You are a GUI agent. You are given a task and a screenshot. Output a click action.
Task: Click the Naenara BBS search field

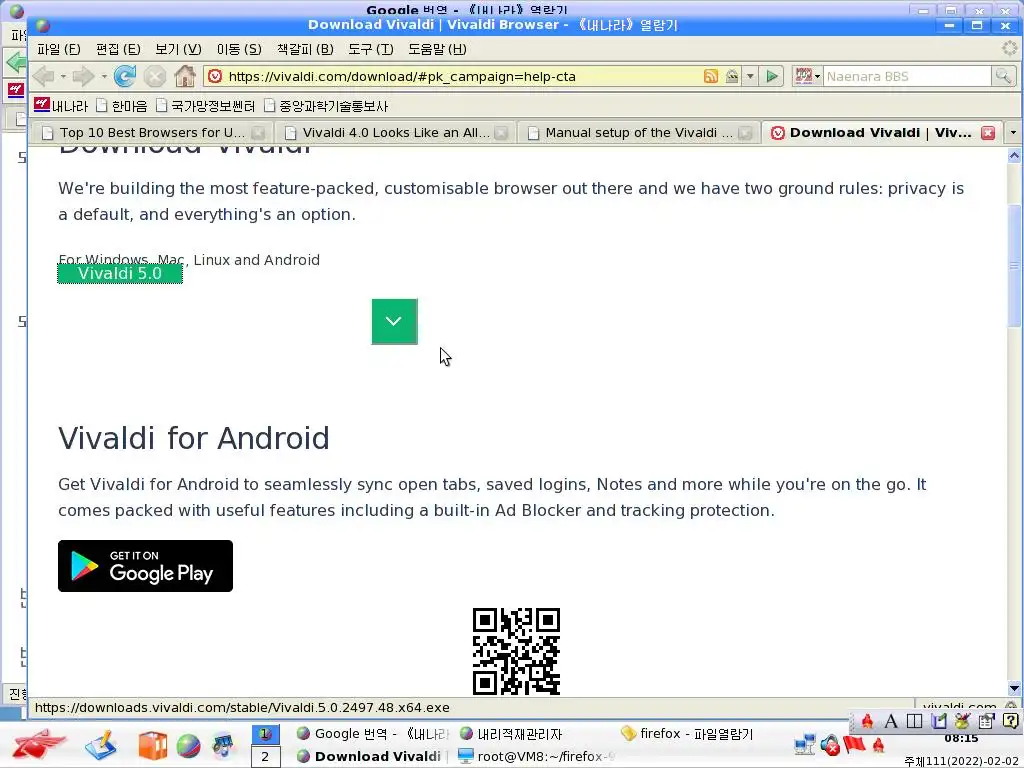coord(907,76)
